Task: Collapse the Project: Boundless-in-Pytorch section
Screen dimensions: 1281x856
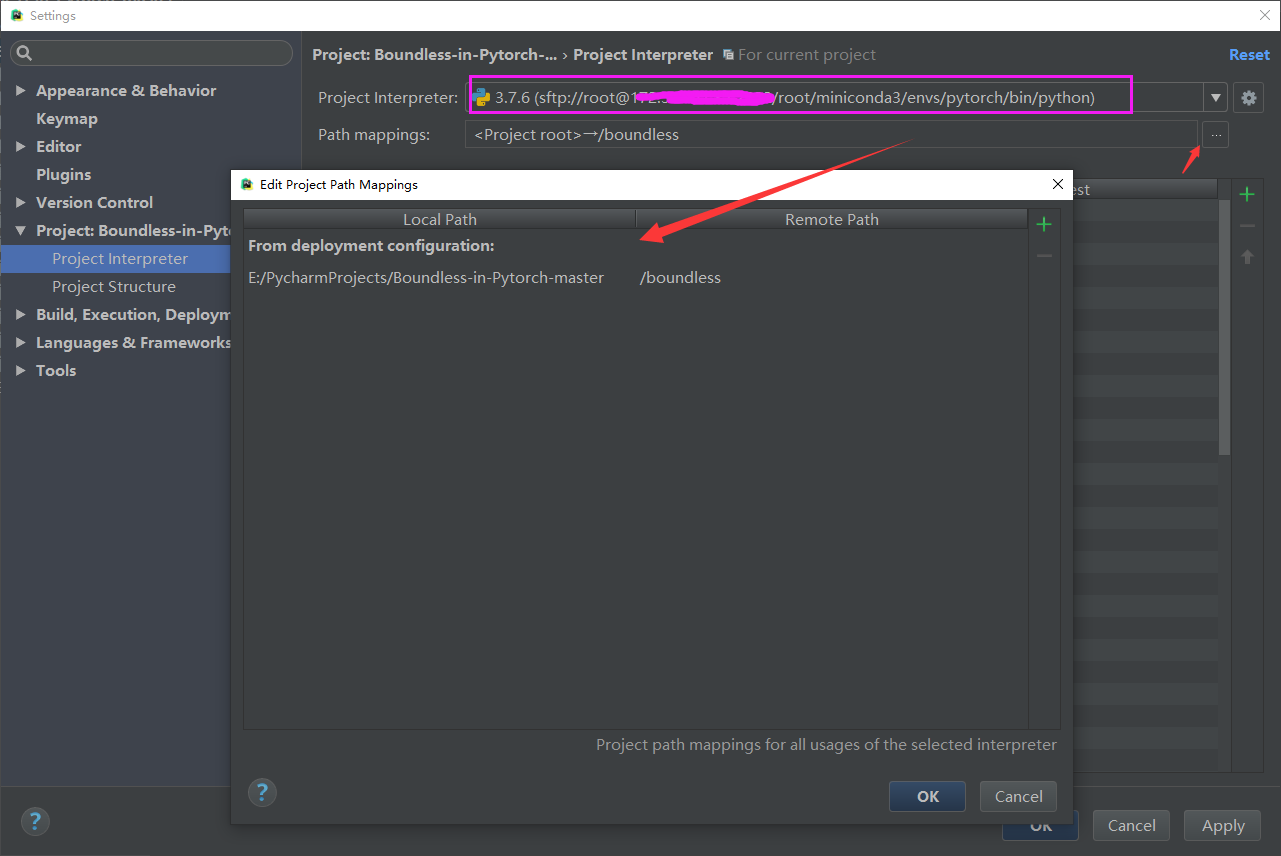Action: coord(20,230)
